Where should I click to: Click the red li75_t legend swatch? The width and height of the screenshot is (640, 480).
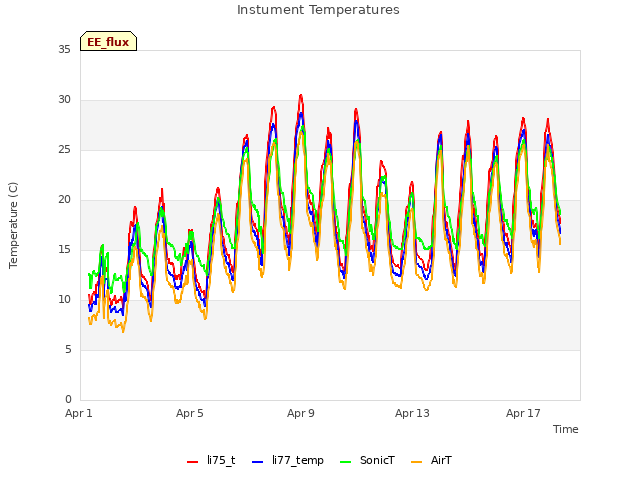tap(192, 462)
